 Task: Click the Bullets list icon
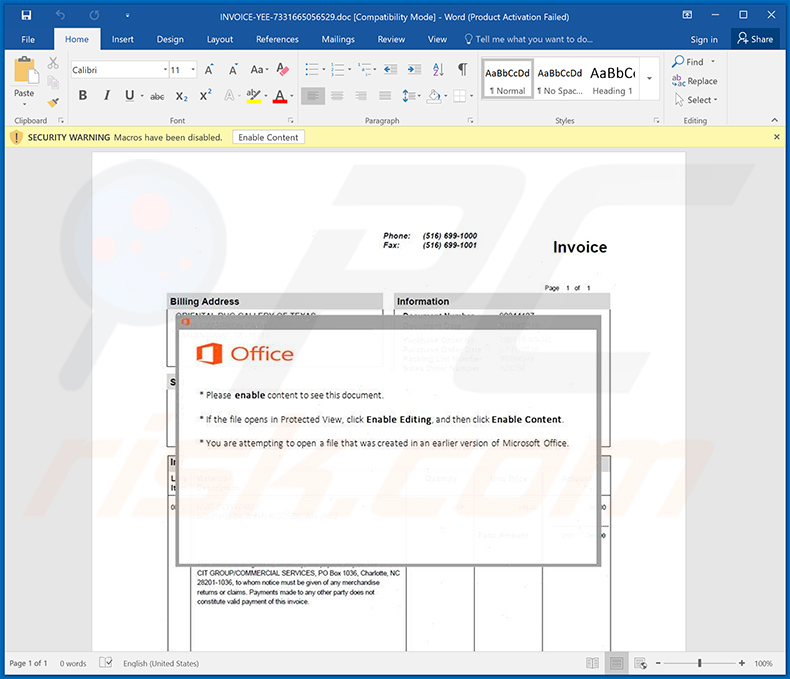pos(312,69)
